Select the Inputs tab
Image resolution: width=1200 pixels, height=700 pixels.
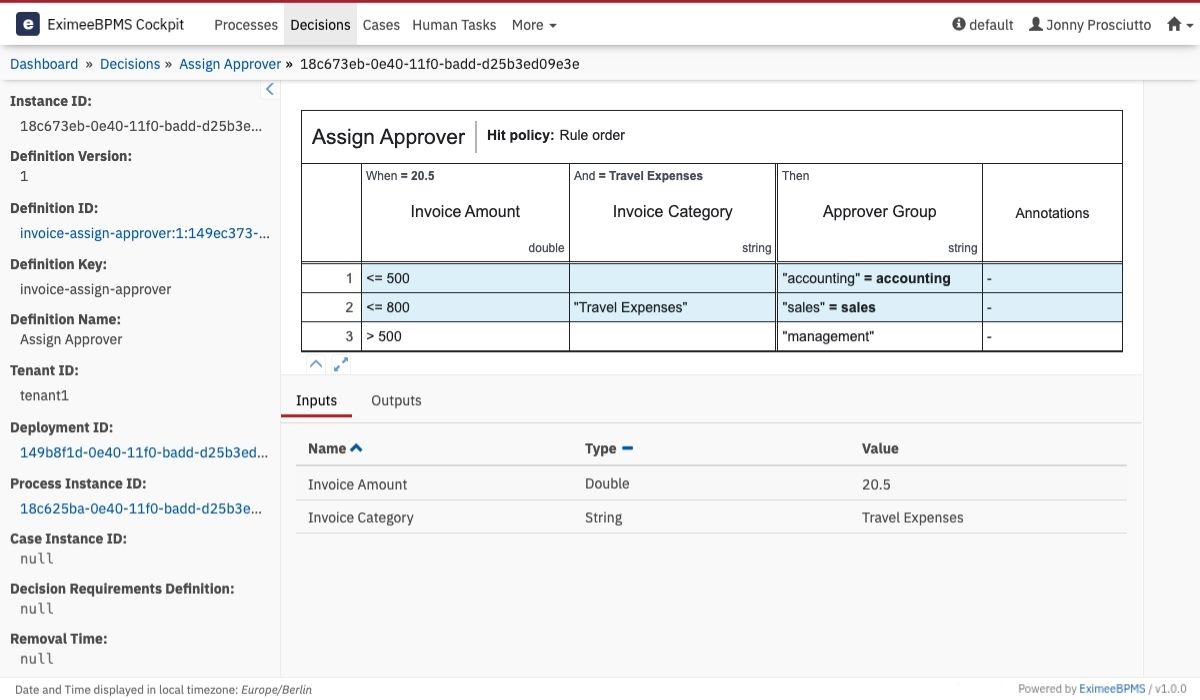coord(317,400)
